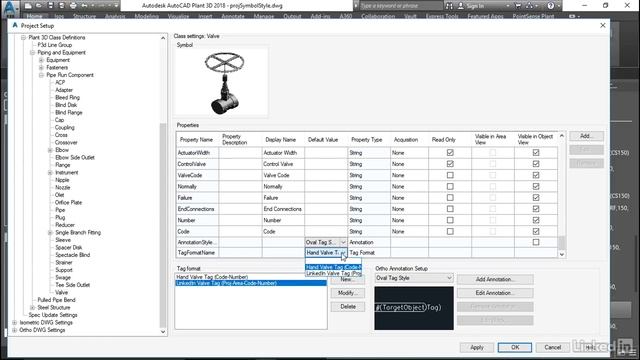Screen dimensions: 640x360
Task: Click the Delete tag format button
Action: pyautogui.click(x=348, y=307)
